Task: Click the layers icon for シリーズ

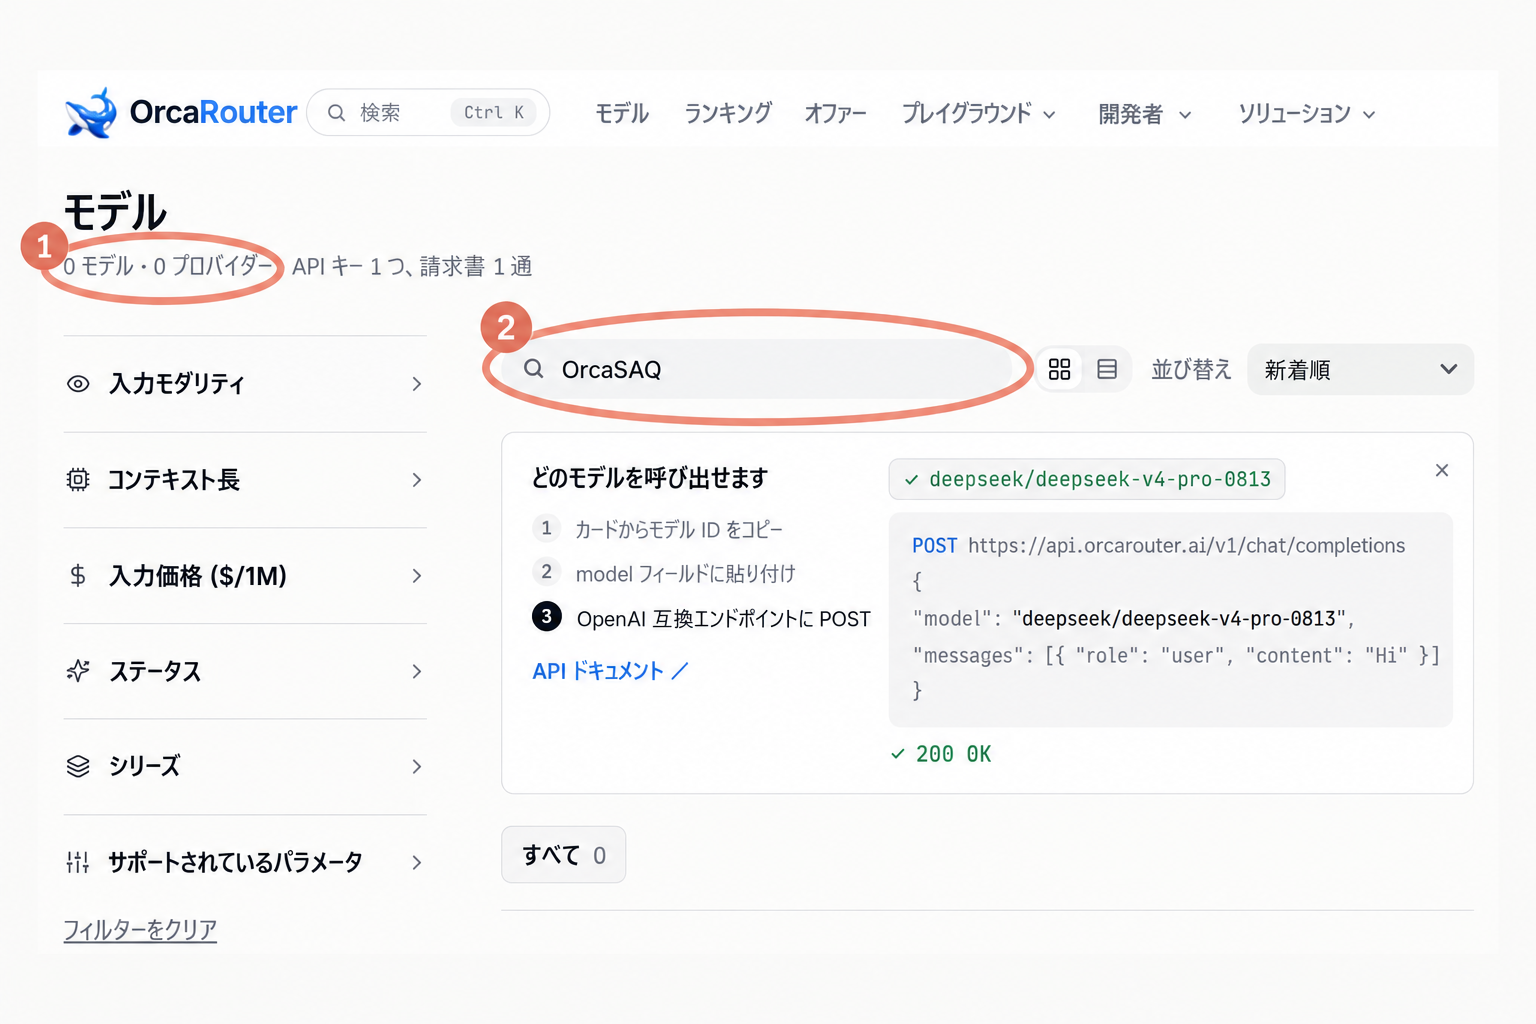Action: pos(78,766)
